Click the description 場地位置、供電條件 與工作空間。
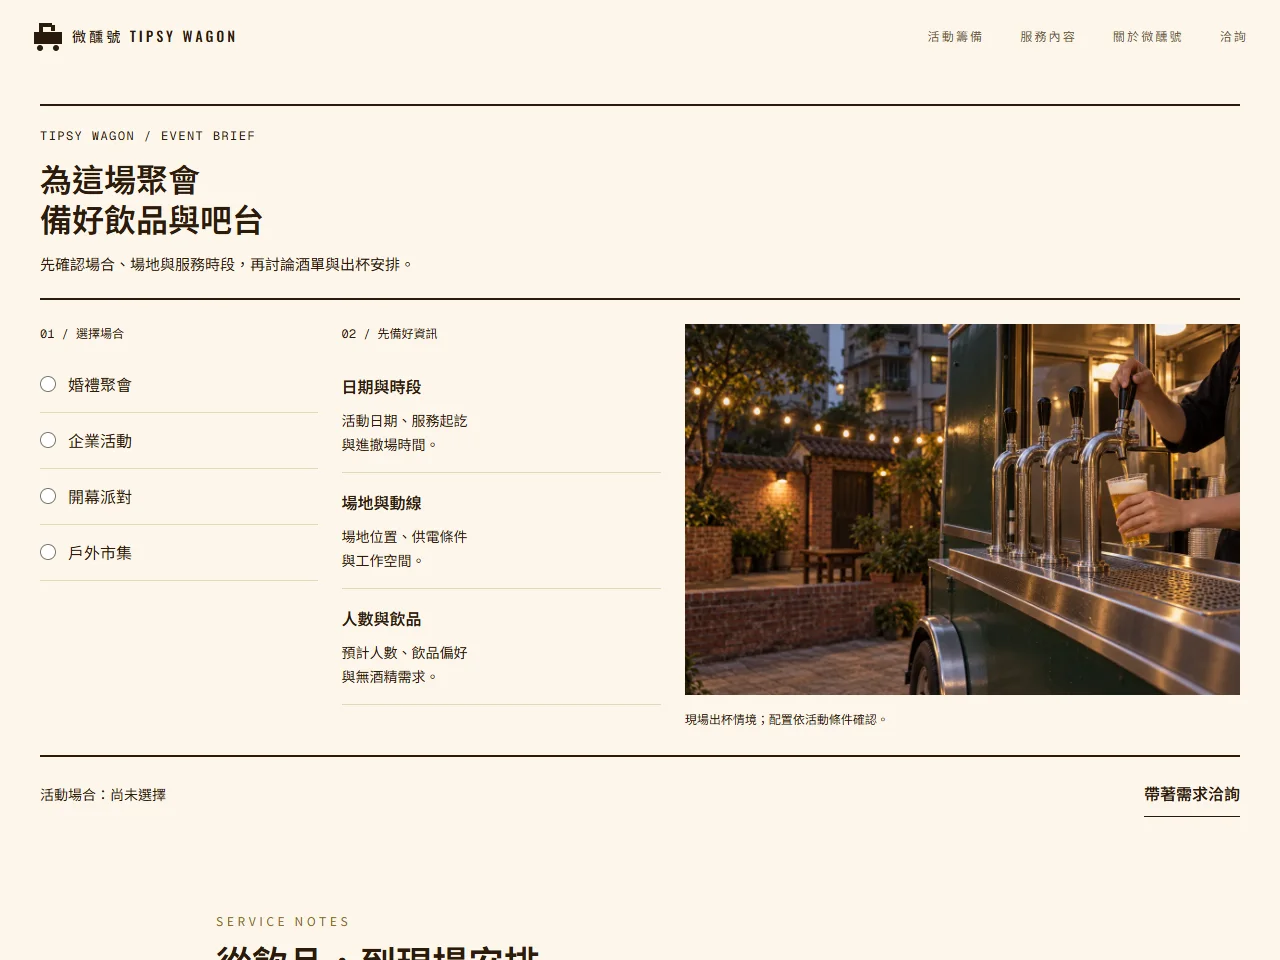 tap(405, 549)
